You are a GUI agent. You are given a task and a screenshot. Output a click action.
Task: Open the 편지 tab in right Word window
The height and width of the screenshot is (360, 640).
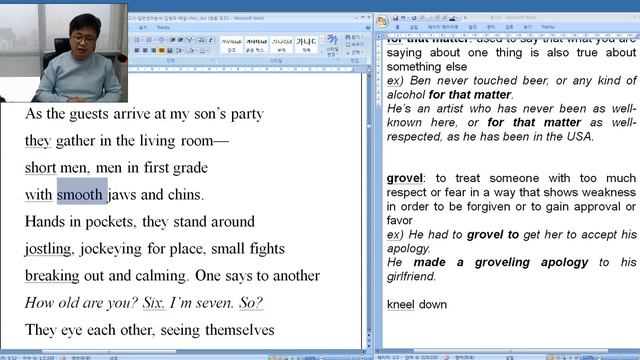(x=491, y=27)
